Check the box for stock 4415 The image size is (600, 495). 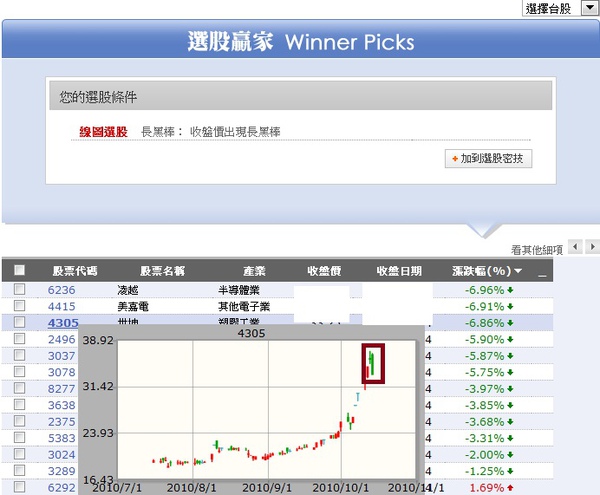click(x=20, y=306)
